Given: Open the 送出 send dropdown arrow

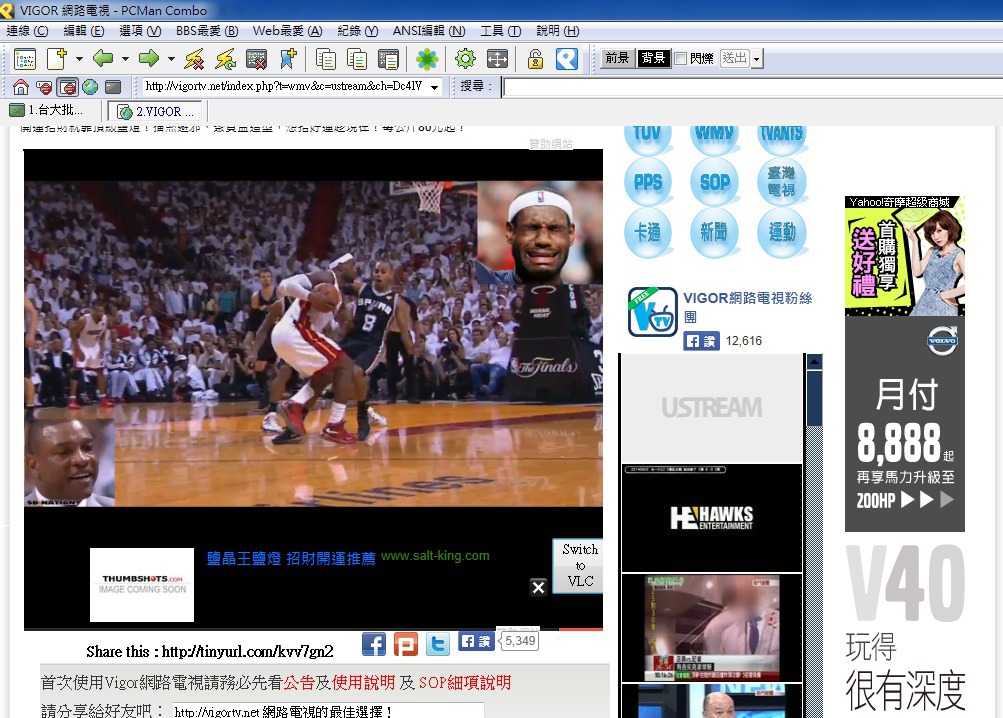Looking at the screenshot, I should pyautogui.click(x=757, y=59).
